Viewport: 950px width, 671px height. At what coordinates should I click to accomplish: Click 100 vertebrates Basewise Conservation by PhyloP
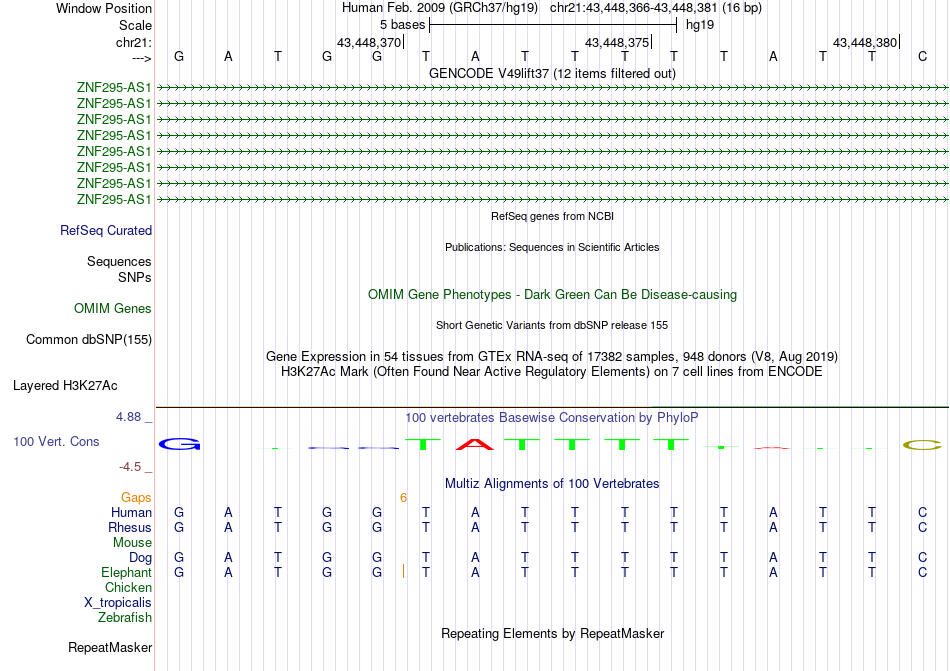pyautogui.click(x=552, y=418)
